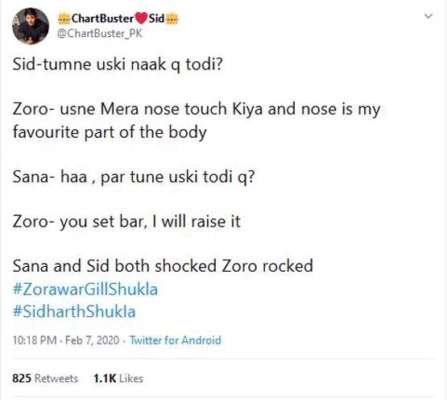Image resolution: width=447 pixels, height=400 pixels.
Task: Click the line 'Sid-tumne uski naak q todi?'
Action: pos(117,64)
